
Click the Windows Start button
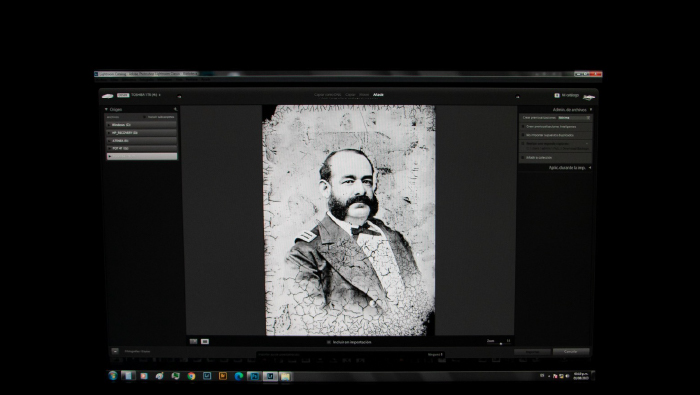(x=113, y=376)
